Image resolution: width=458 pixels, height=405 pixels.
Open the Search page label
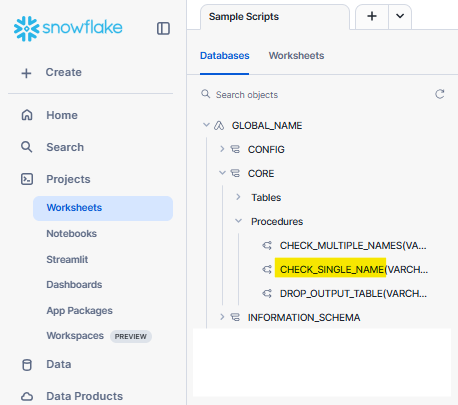pos(65,147)
